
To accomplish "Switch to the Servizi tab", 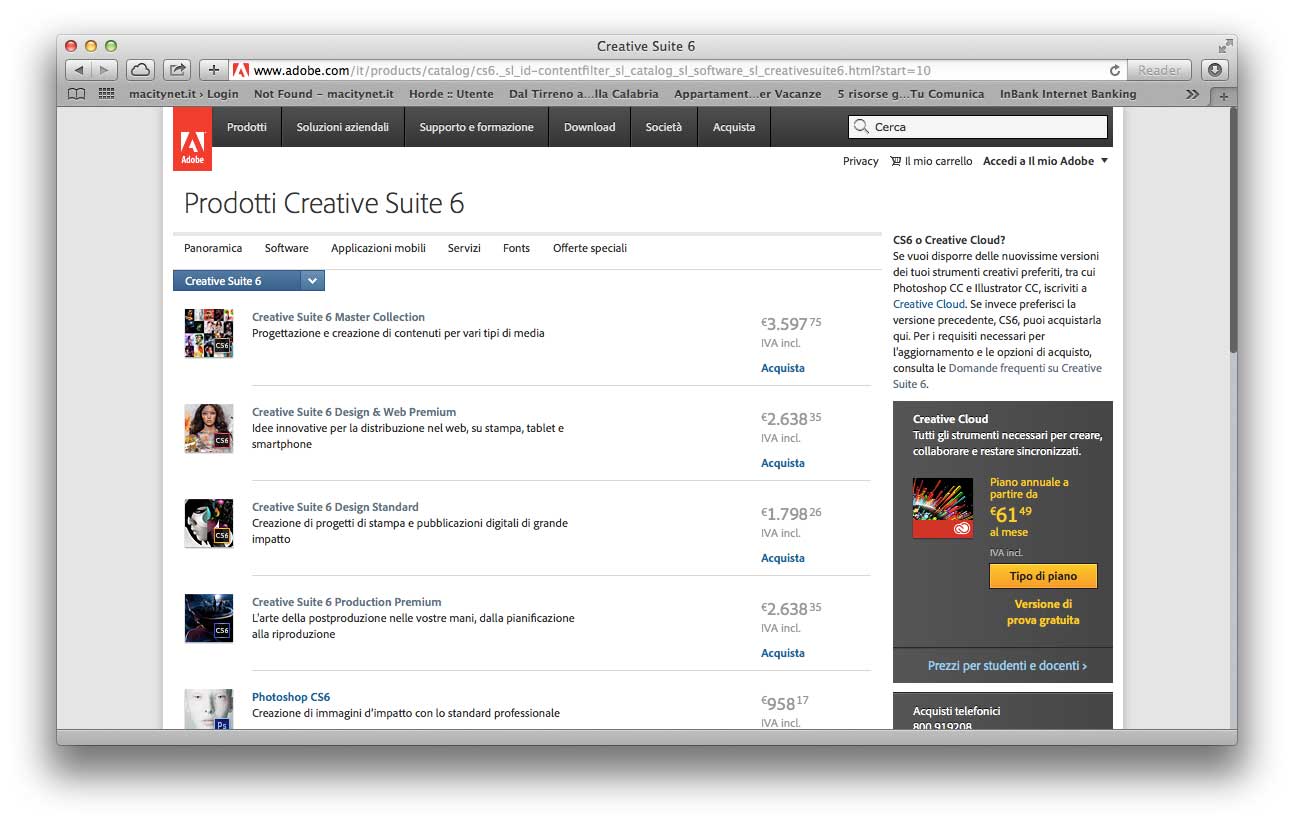I will [464, 248].
